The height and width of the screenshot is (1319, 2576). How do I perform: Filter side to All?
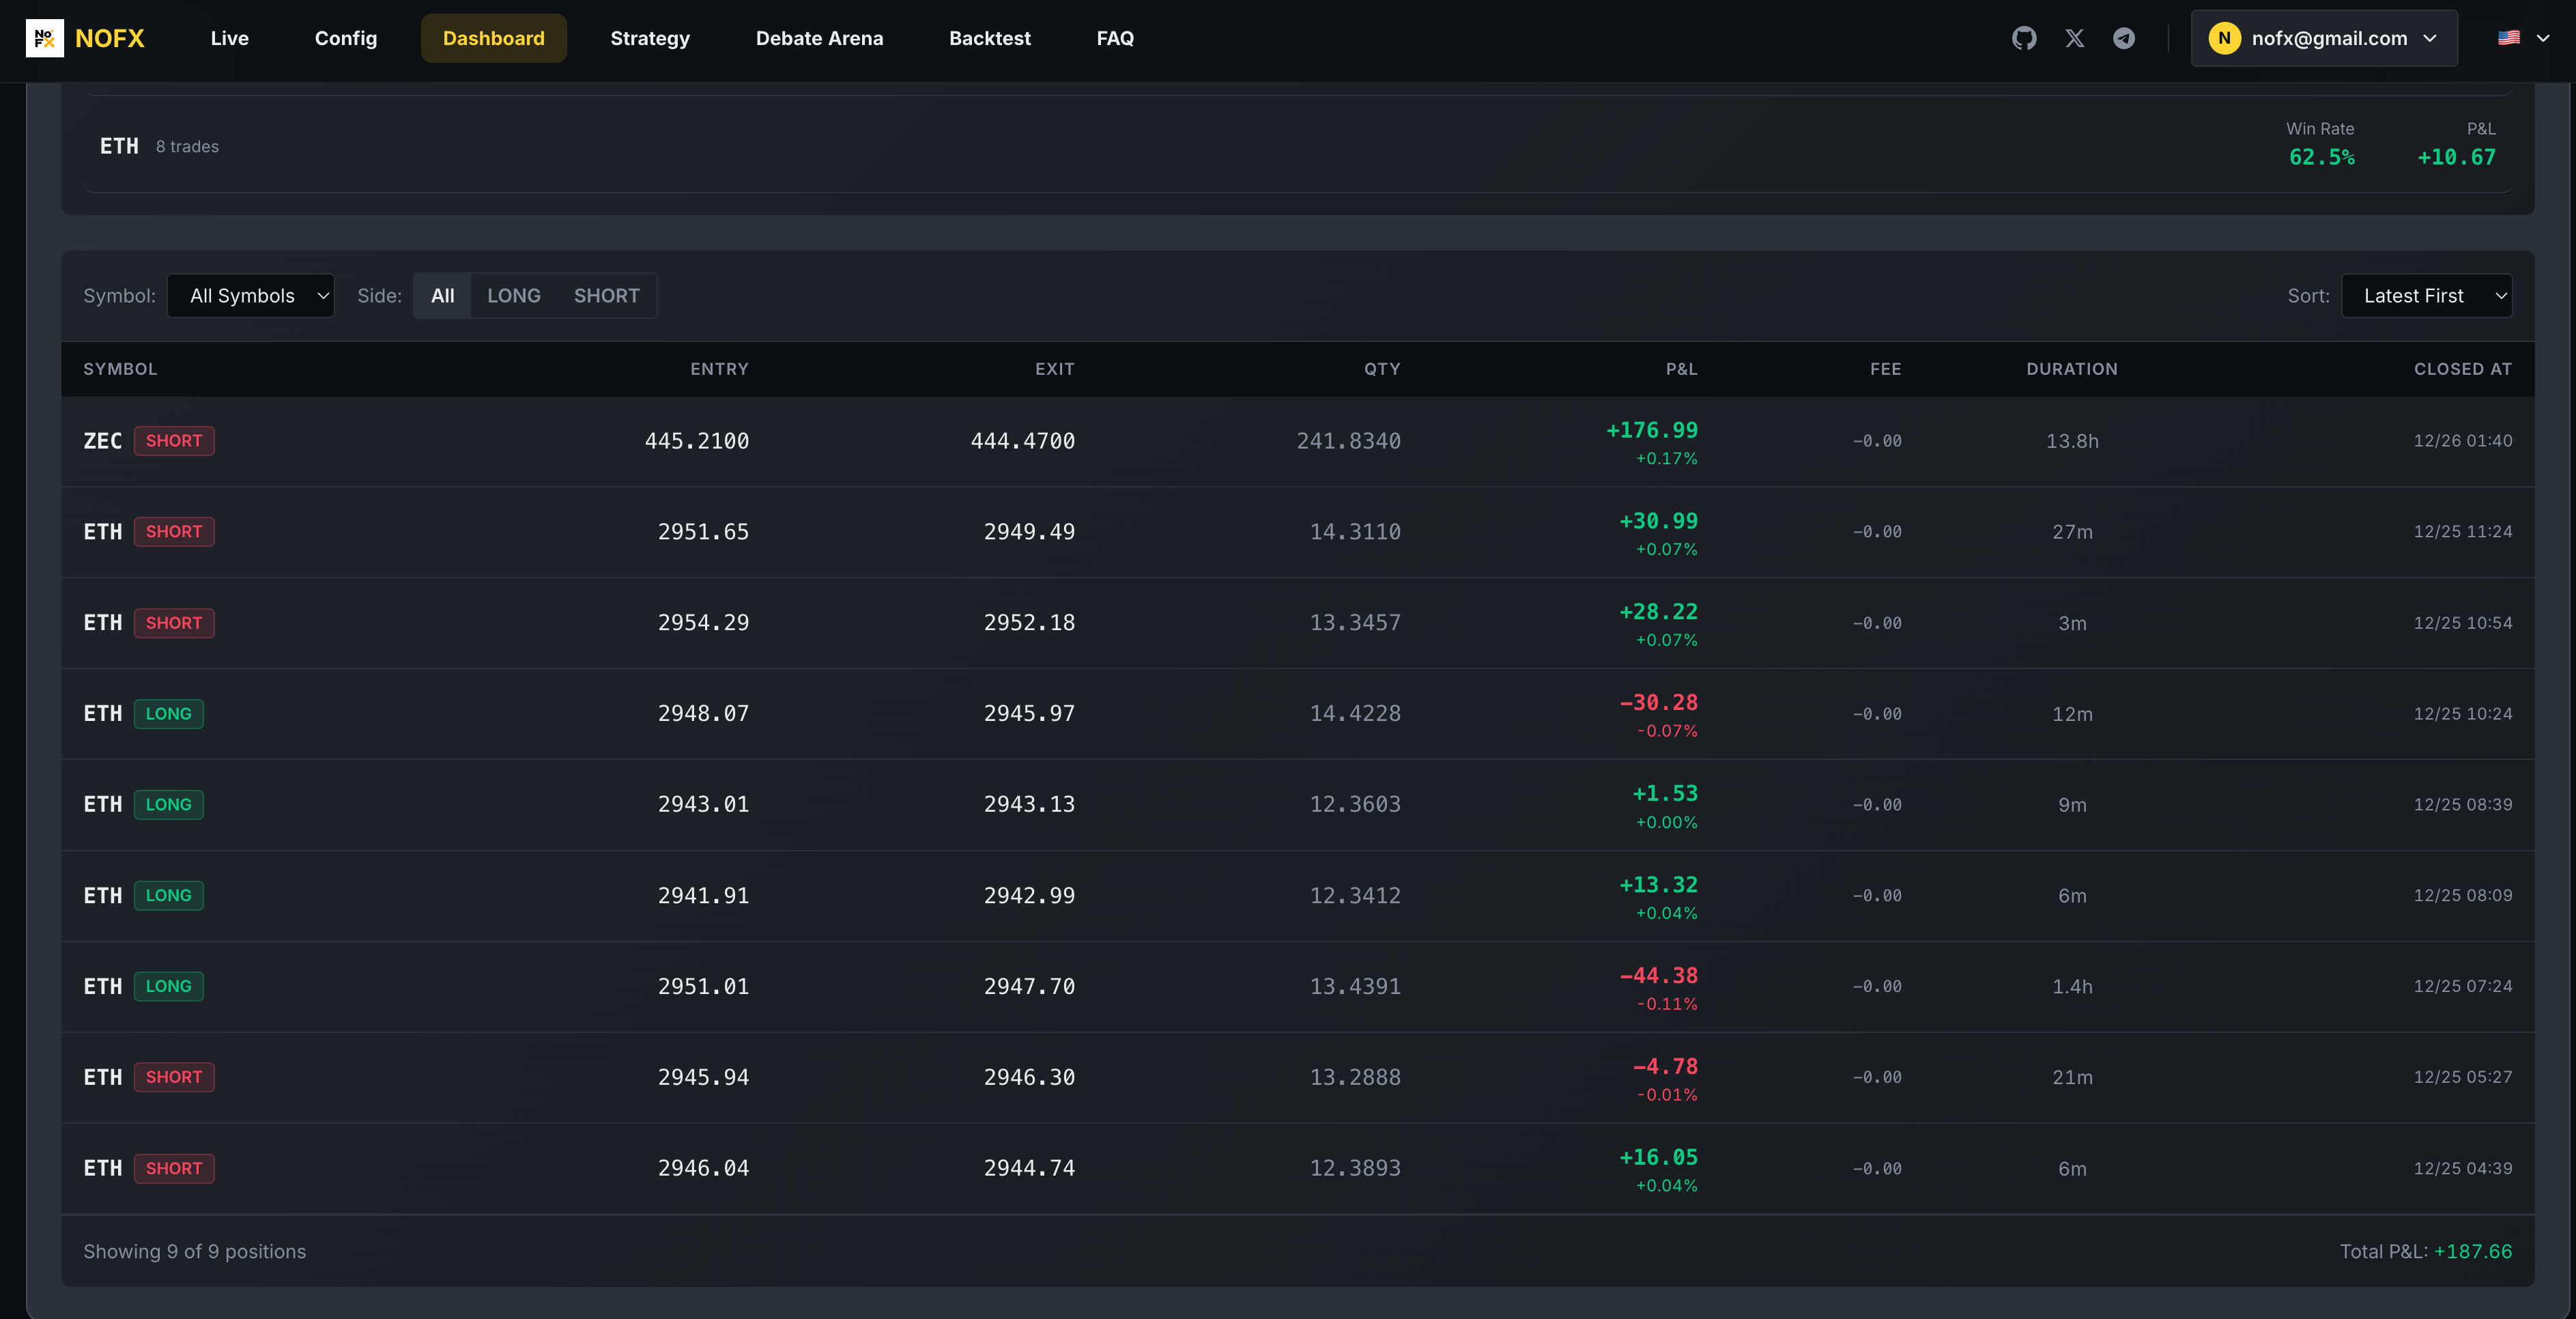point(442,296)
